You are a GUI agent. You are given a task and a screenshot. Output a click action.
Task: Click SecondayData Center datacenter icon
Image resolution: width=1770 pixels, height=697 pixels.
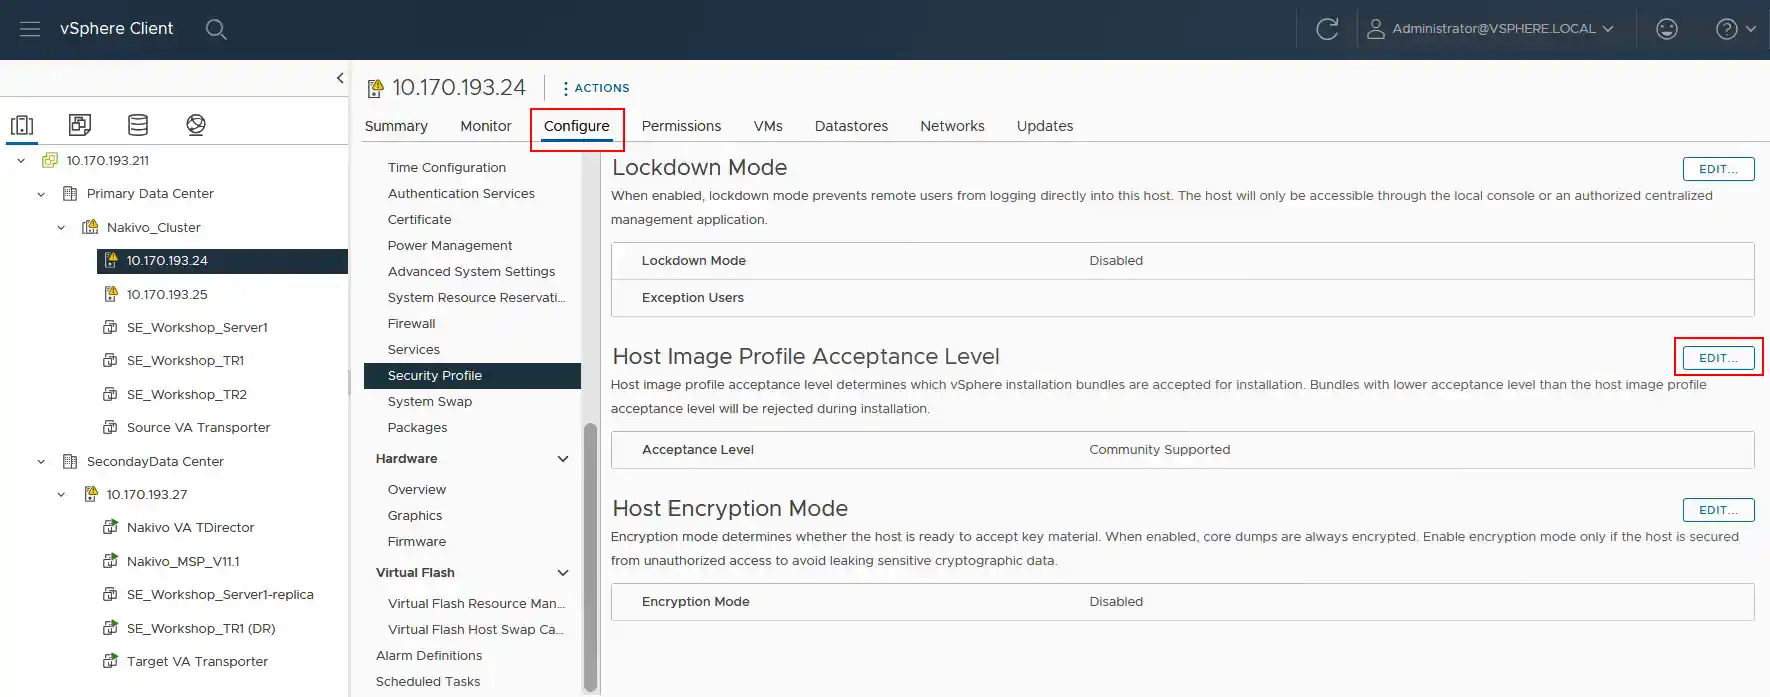tap(70, 461)
